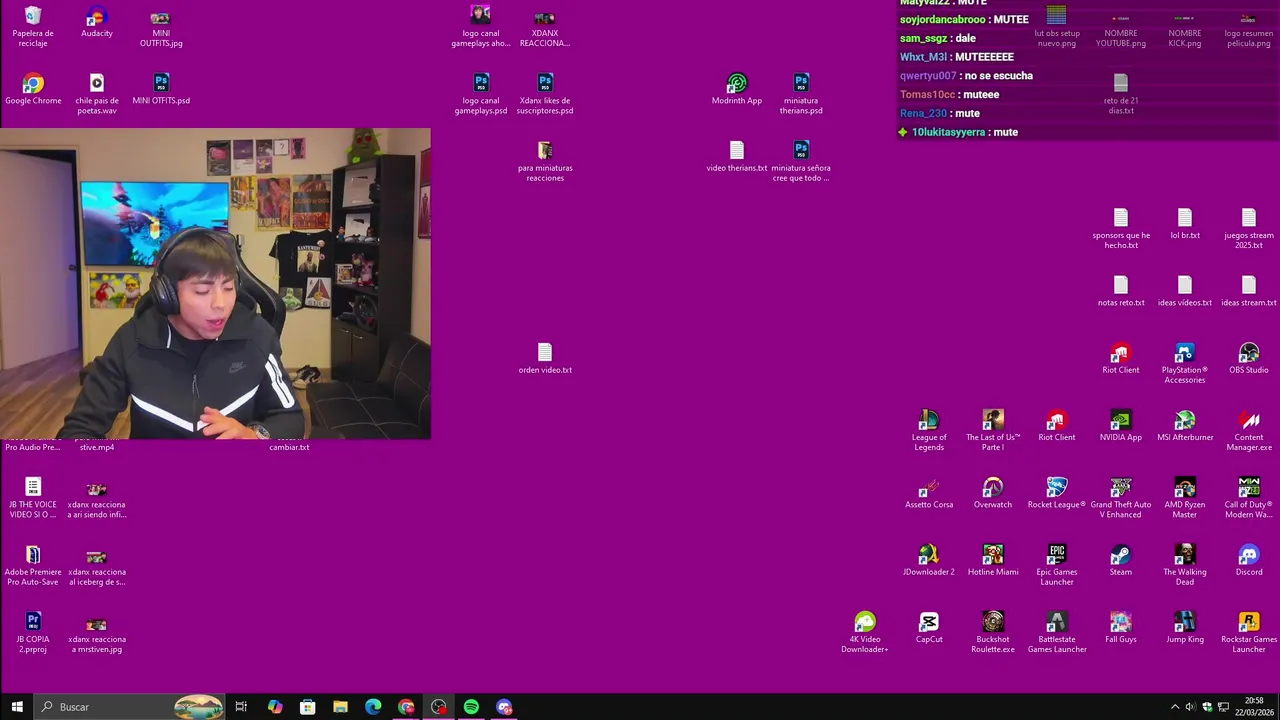Launch Assetto Corsa shortcut

(x=929, y=493)
